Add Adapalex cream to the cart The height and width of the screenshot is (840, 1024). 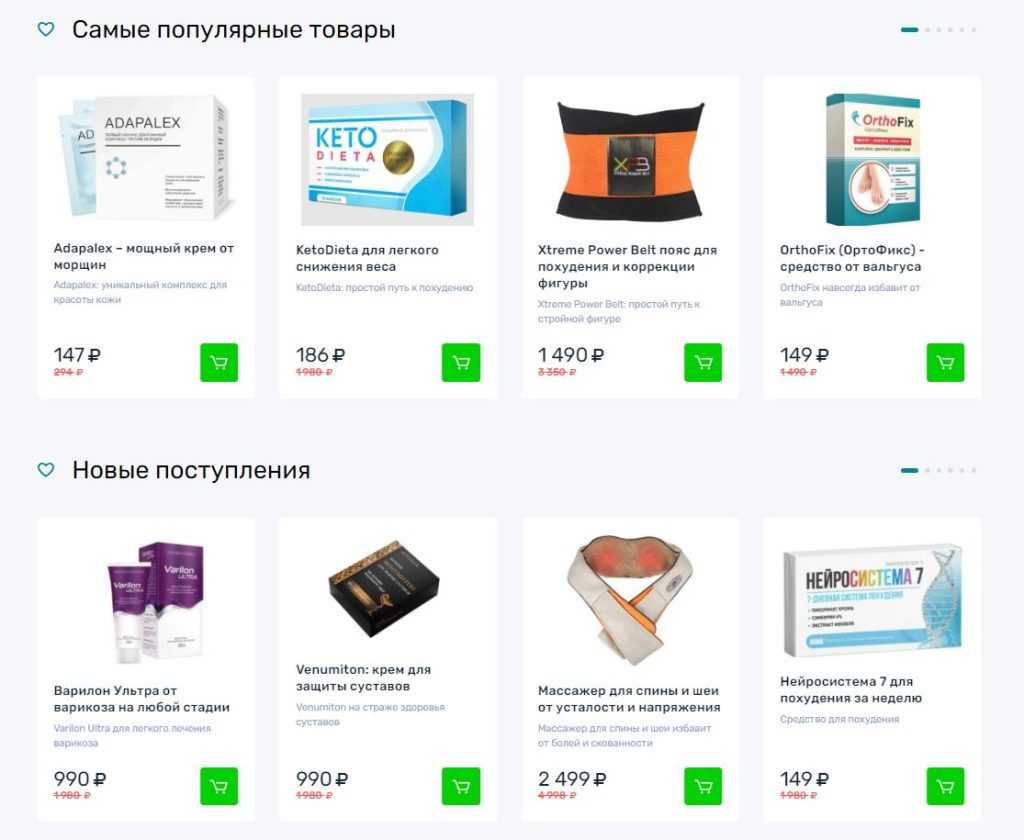219,363
